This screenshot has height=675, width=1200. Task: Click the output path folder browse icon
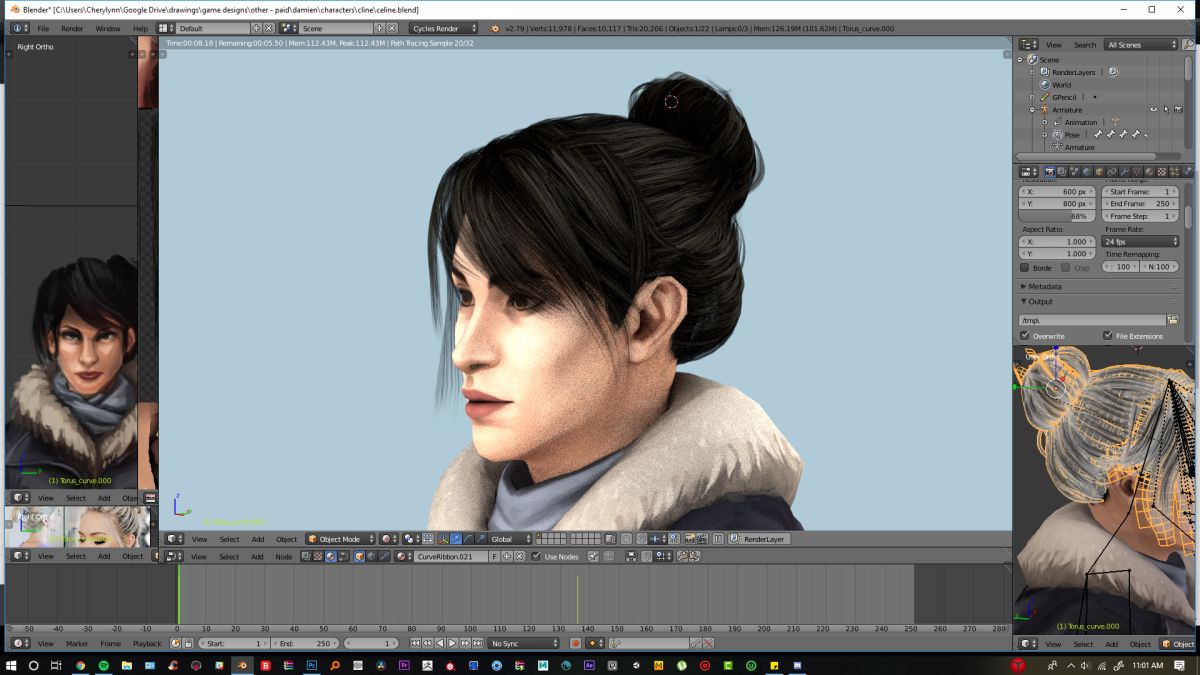[1172, 319]
